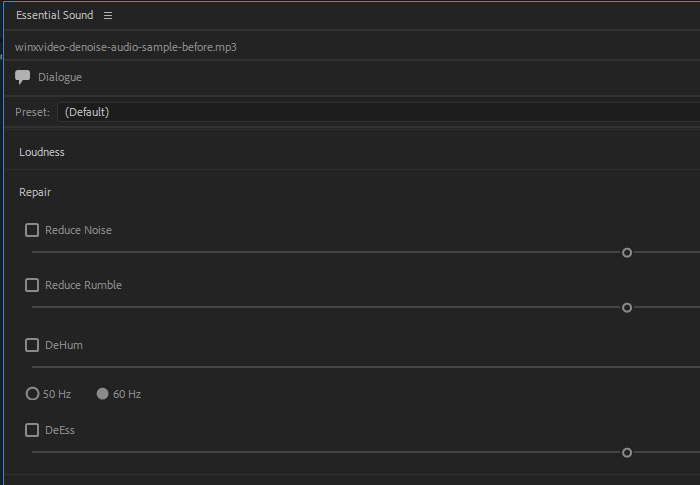Click the Preset label
Viewport: 700px width, 485px height.
(32, 112)
